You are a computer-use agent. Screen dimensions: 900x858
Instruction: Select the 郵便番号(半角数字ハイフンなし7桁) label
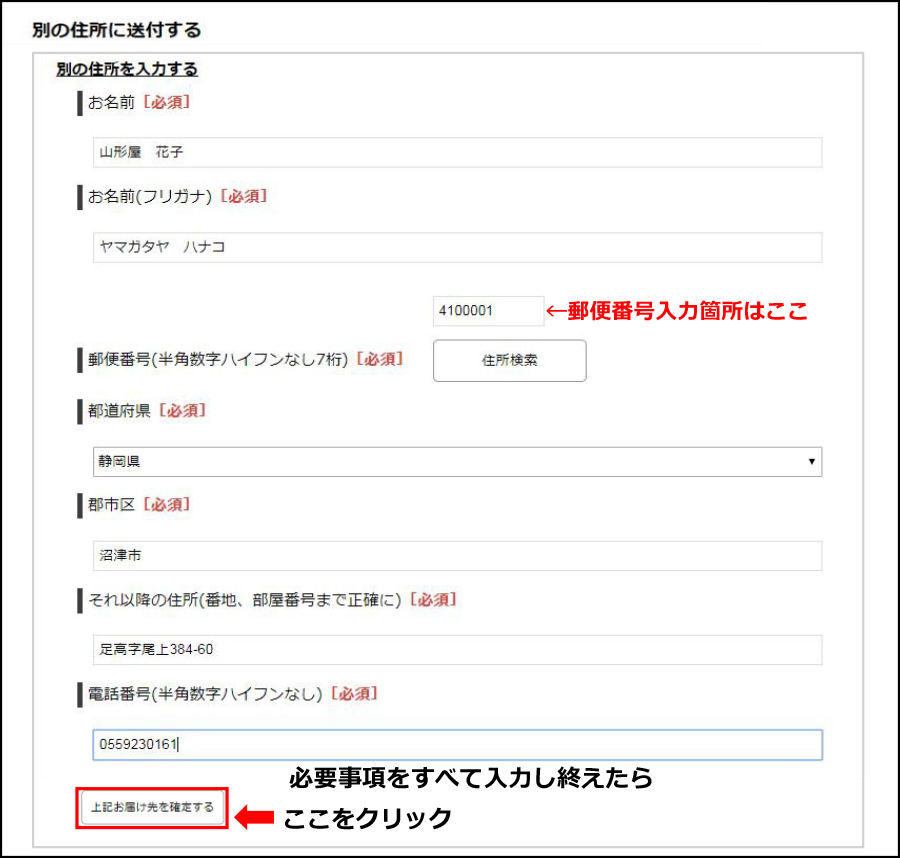(217, 359)
